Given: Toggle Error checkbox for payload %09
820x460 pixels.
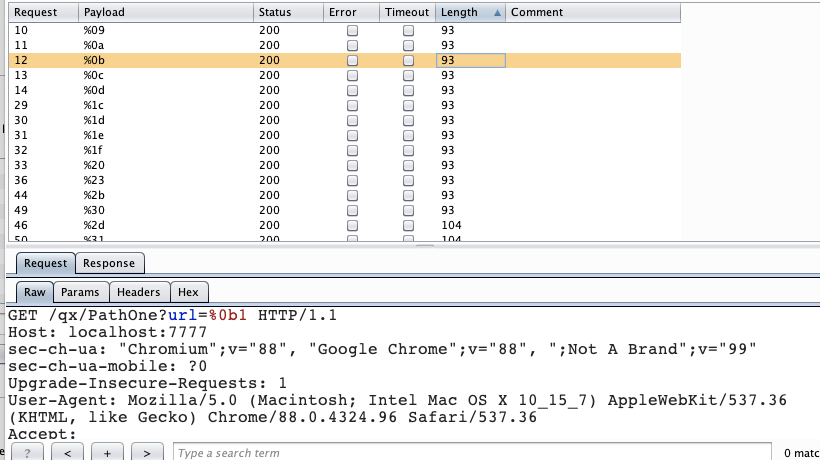Looking at the screenshot, I should (352, 30).
